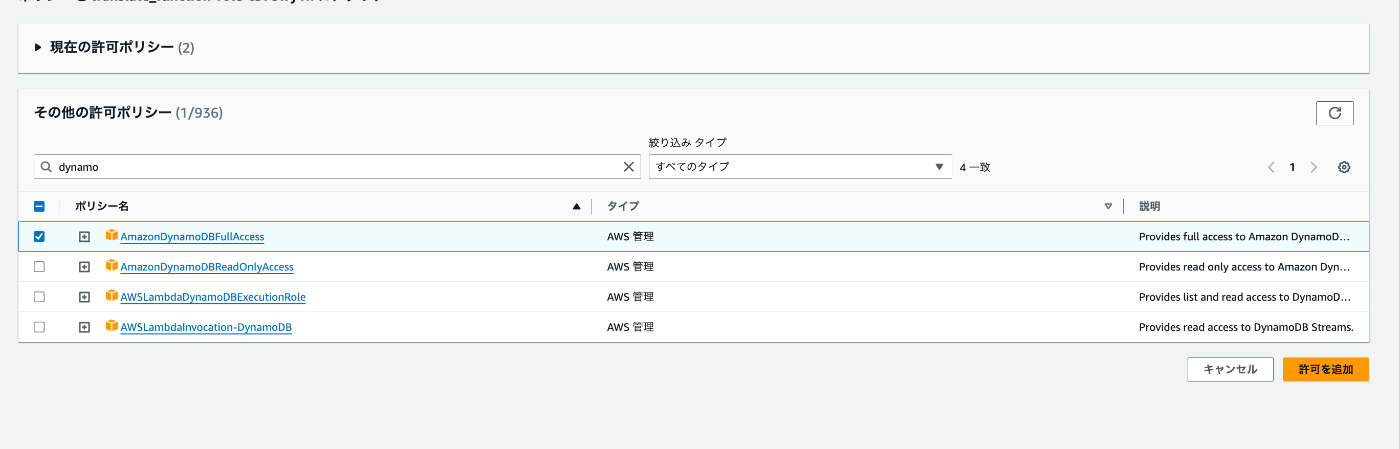The image size is (1400, 449).
Task: Go to previous page of policies
Action: tap(1271, 167)
